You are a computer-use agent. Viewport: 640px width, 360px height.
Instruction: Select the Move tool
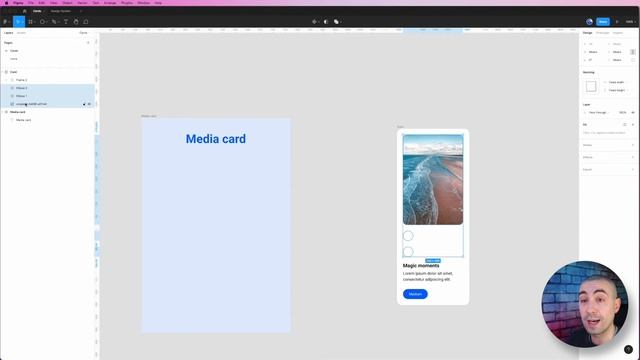[17, 22]
